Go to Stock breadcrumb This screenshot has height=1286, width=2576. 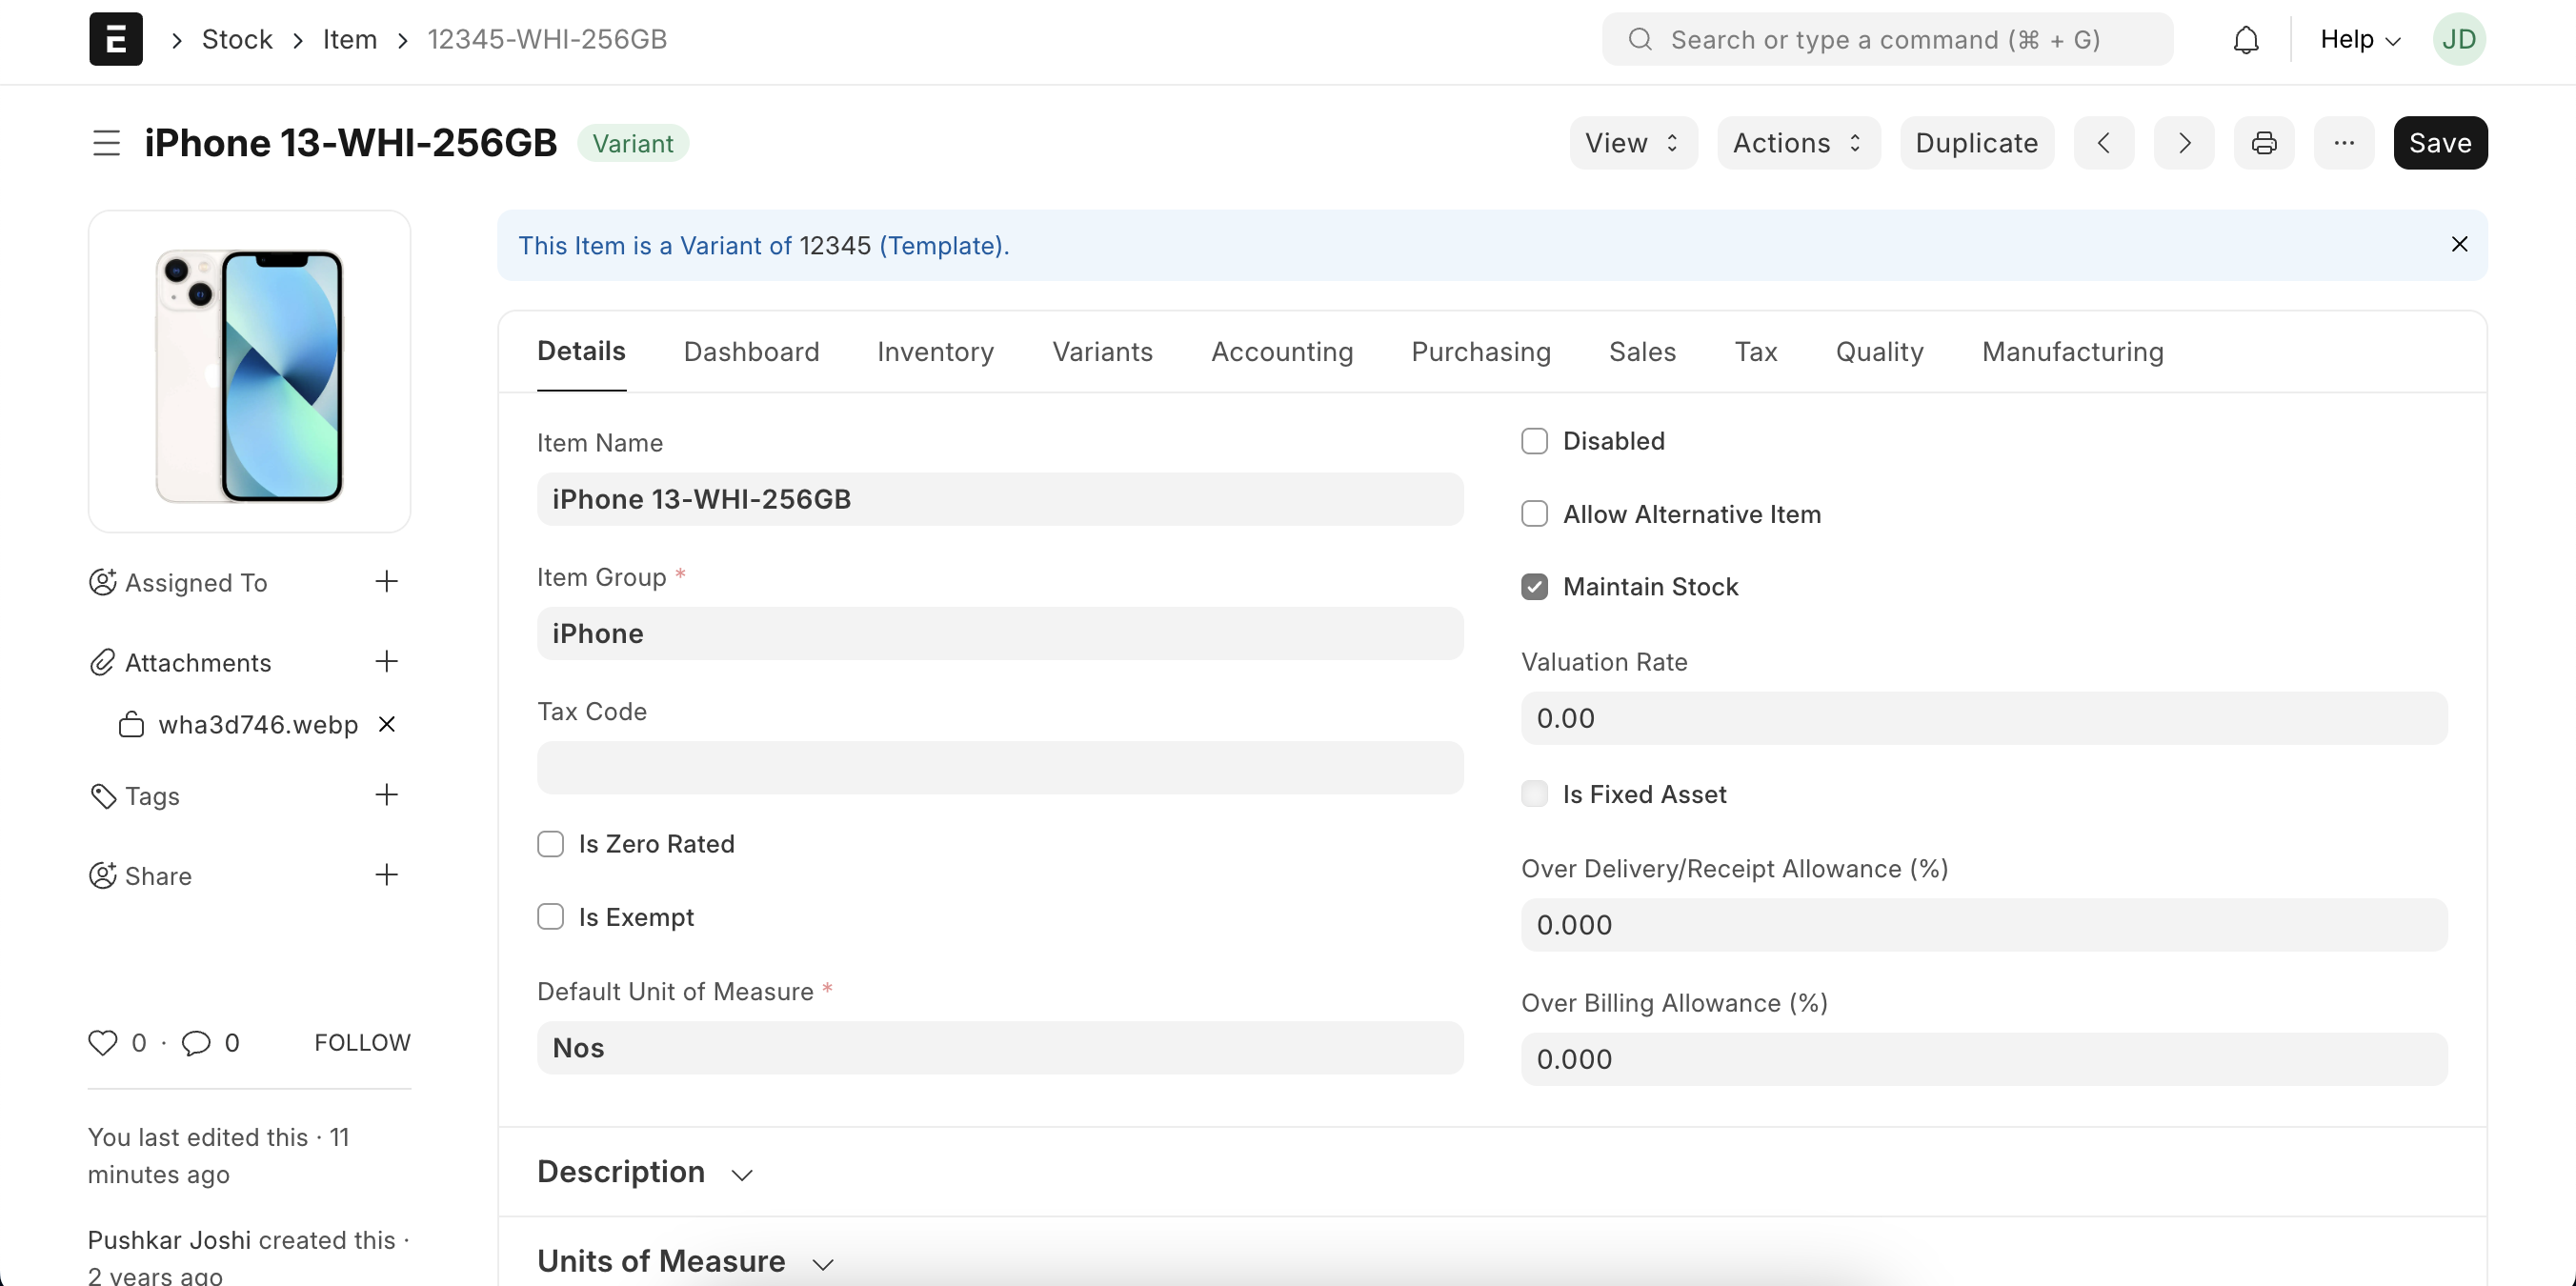coord(237,39)
